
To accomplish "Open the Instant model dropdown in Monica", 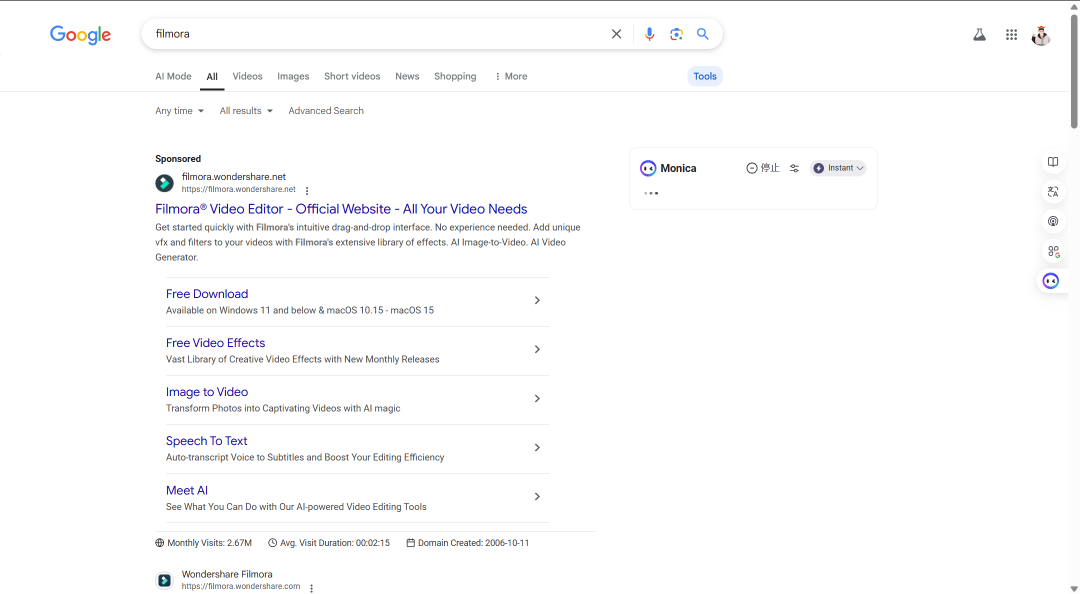I will click(838, 168).
